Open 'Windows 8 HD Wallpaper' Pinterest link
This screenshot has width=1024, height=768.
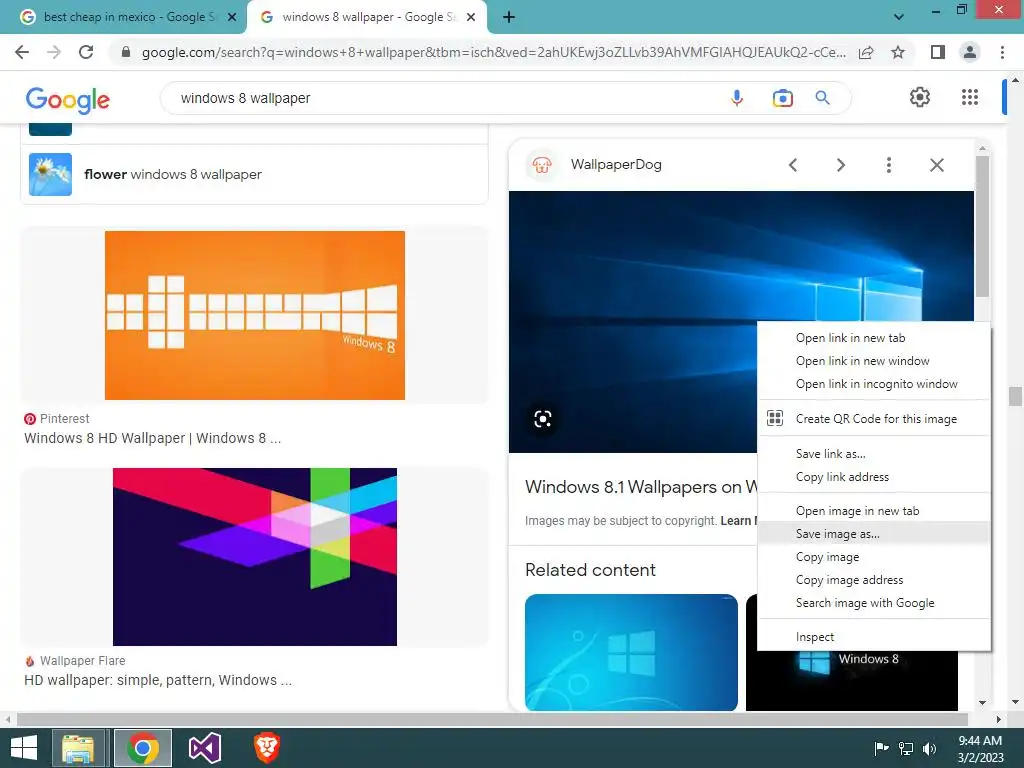pyautogui.click(x=153, y=438)
